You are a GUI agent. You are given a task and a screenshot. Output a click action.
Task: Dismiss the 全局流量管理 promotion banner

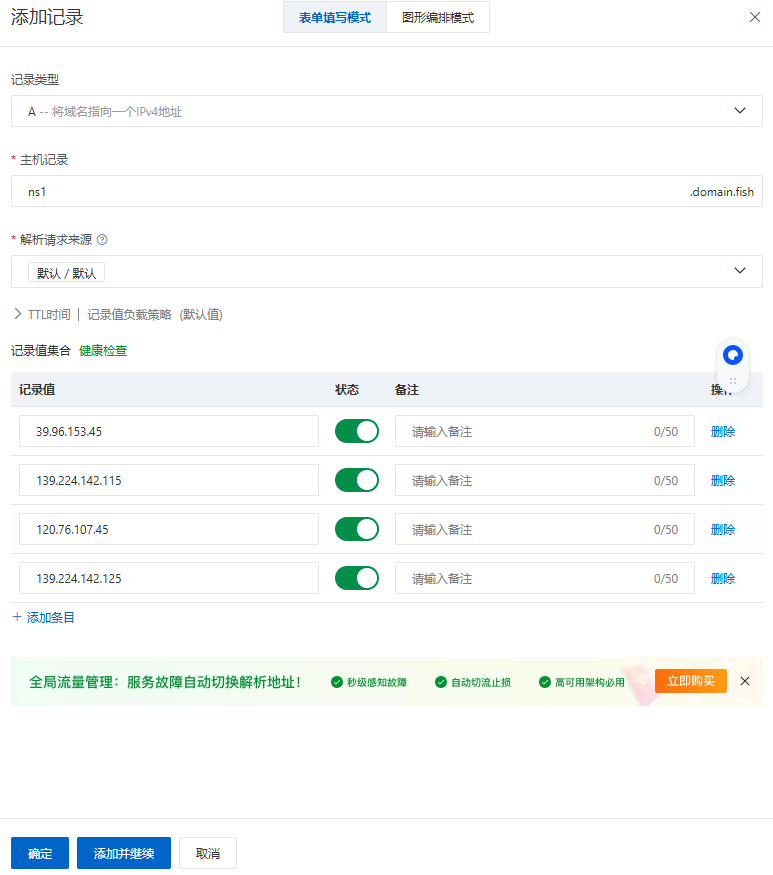(745, 681)
